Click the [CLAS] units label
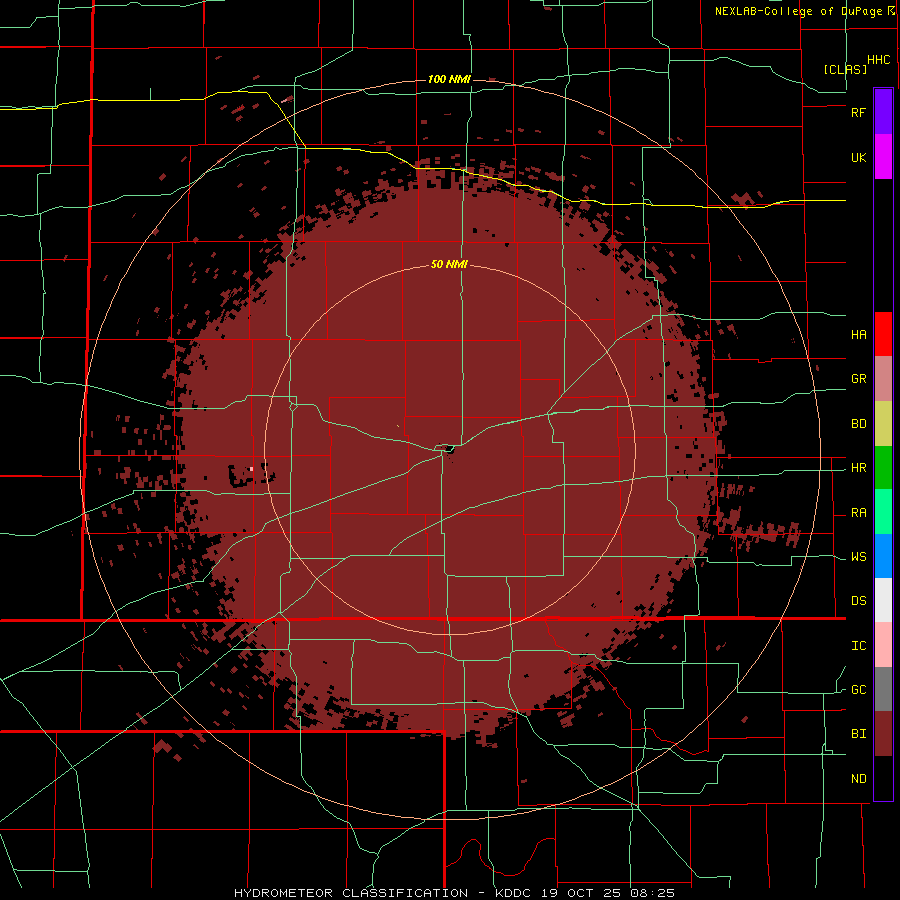 click(845, 69)
